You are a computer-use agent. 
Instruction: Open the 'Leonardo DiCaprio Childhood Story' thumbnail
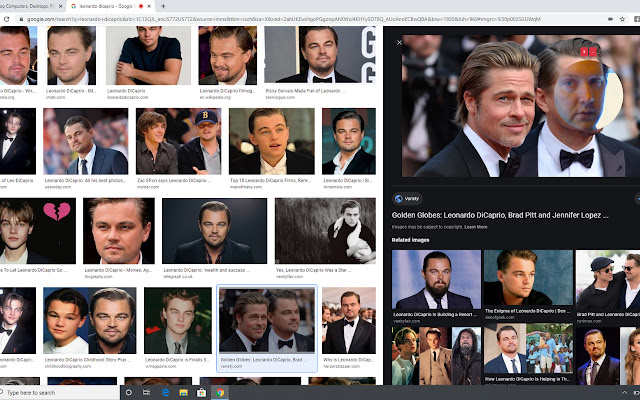pyautogui.click(x=89, y=320)
